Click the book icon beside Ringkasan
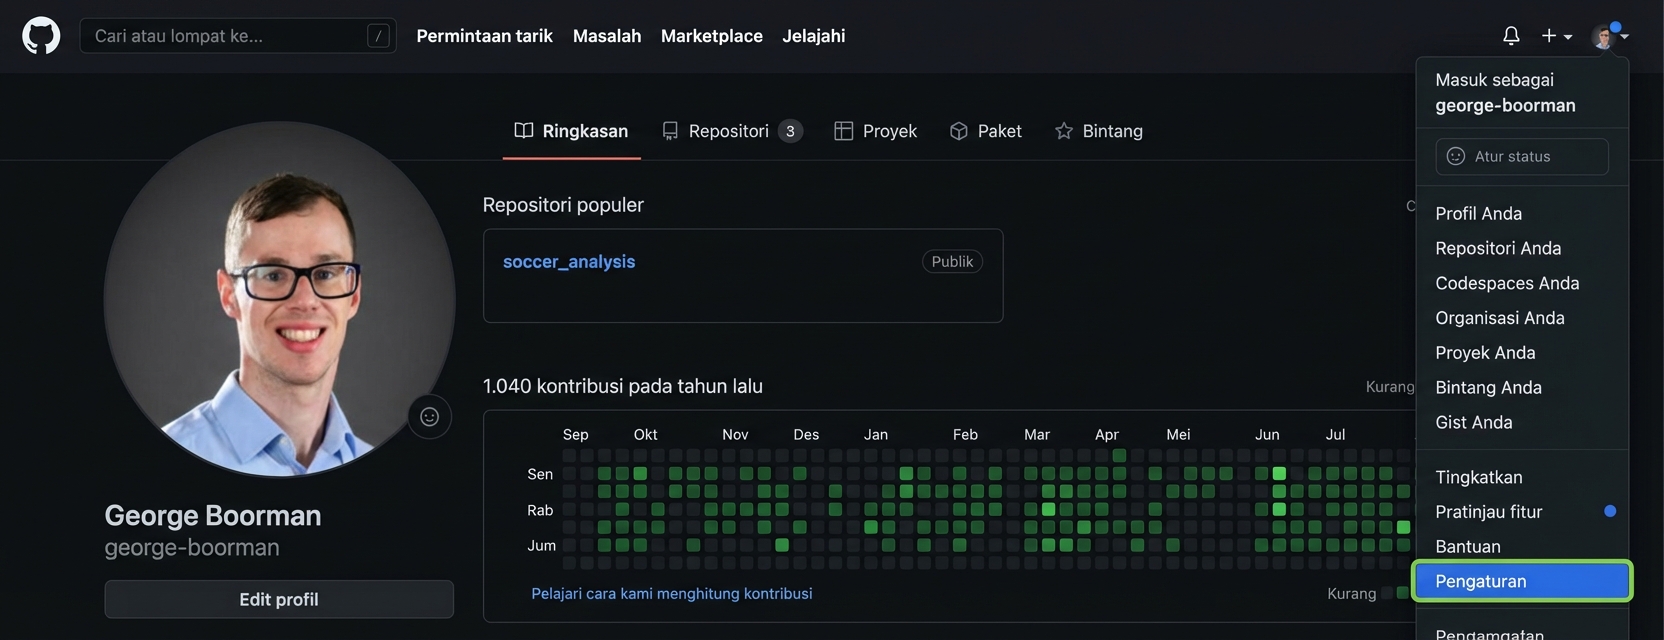 [523, 131]
